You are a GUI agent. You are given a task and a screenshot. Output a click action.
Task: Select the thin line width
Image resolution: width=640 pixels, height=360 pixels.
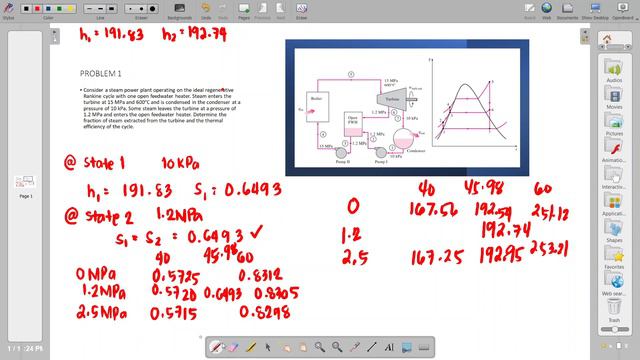[89, 8]
